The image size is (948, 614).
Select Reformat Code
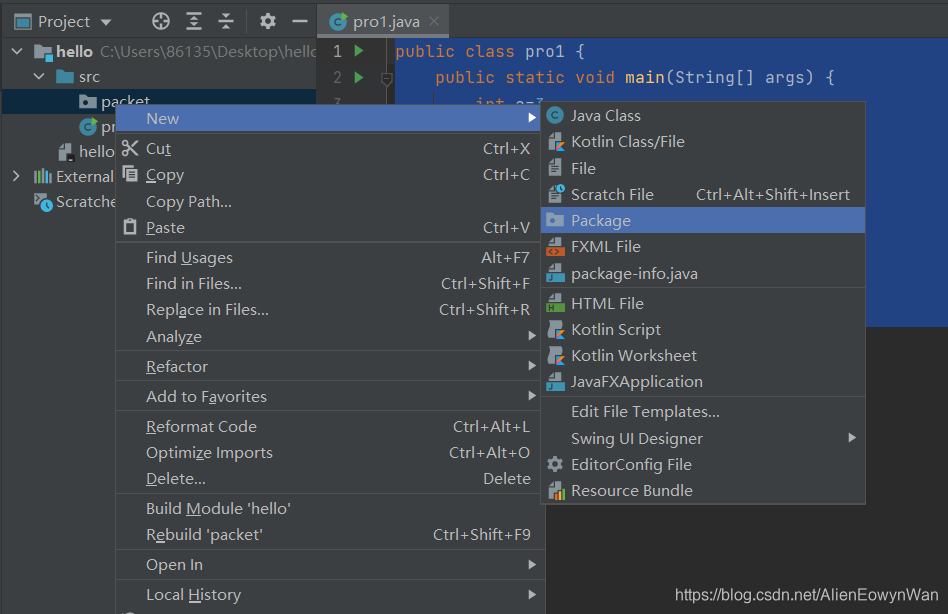coord(330,427)
